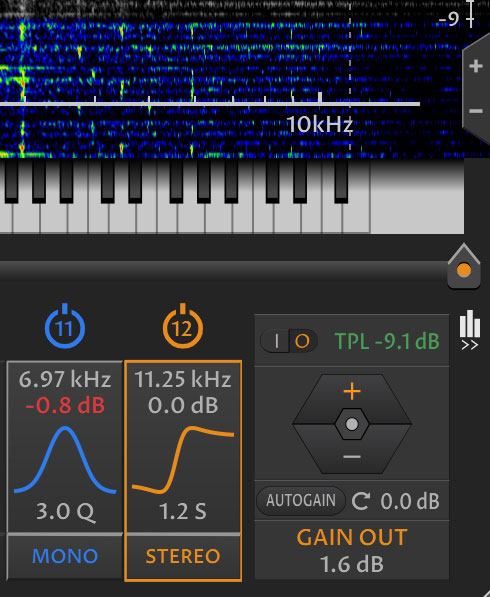The image size is (490, 597).
Task: Open band 12 STEREO channel mode
Action: coord(183,556)
